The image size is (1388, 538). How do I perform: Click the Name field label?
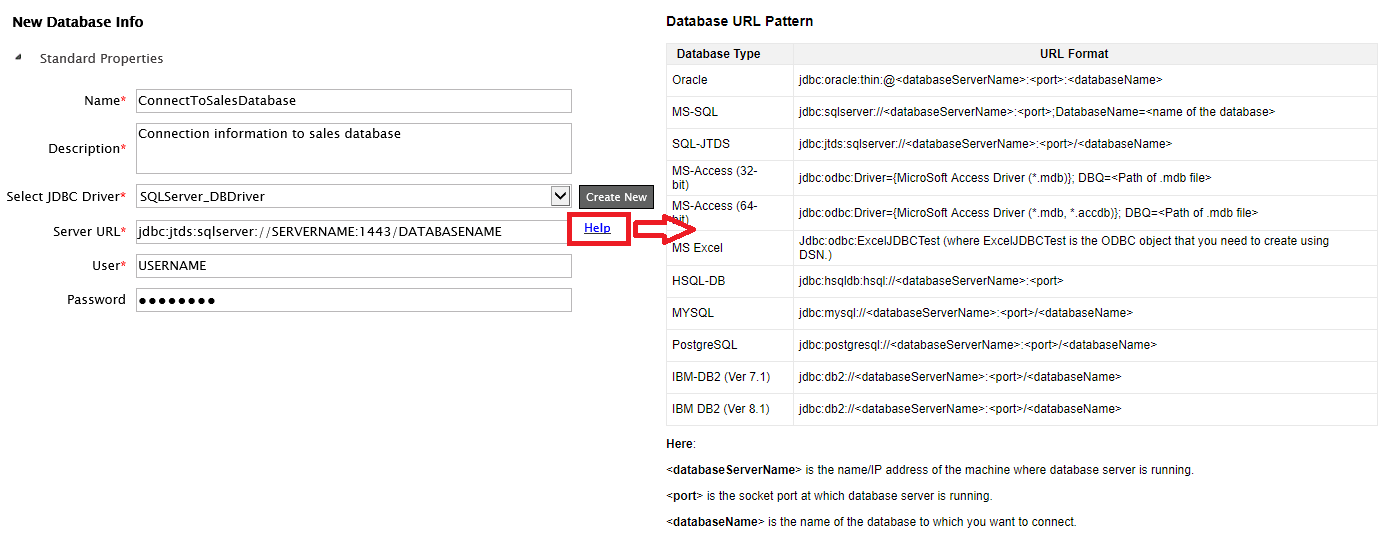click(105, 101)
